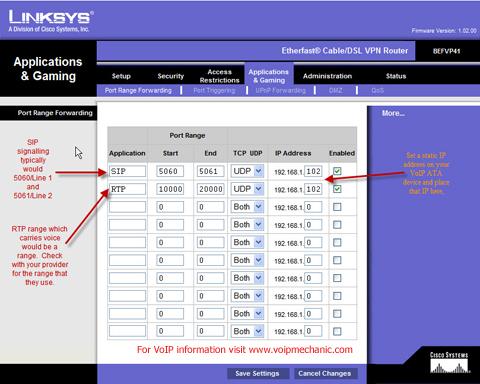The width and height of the screenshot is (480, 384).
Task: Click the end port field showing 20000
Action: click(210, 189)
